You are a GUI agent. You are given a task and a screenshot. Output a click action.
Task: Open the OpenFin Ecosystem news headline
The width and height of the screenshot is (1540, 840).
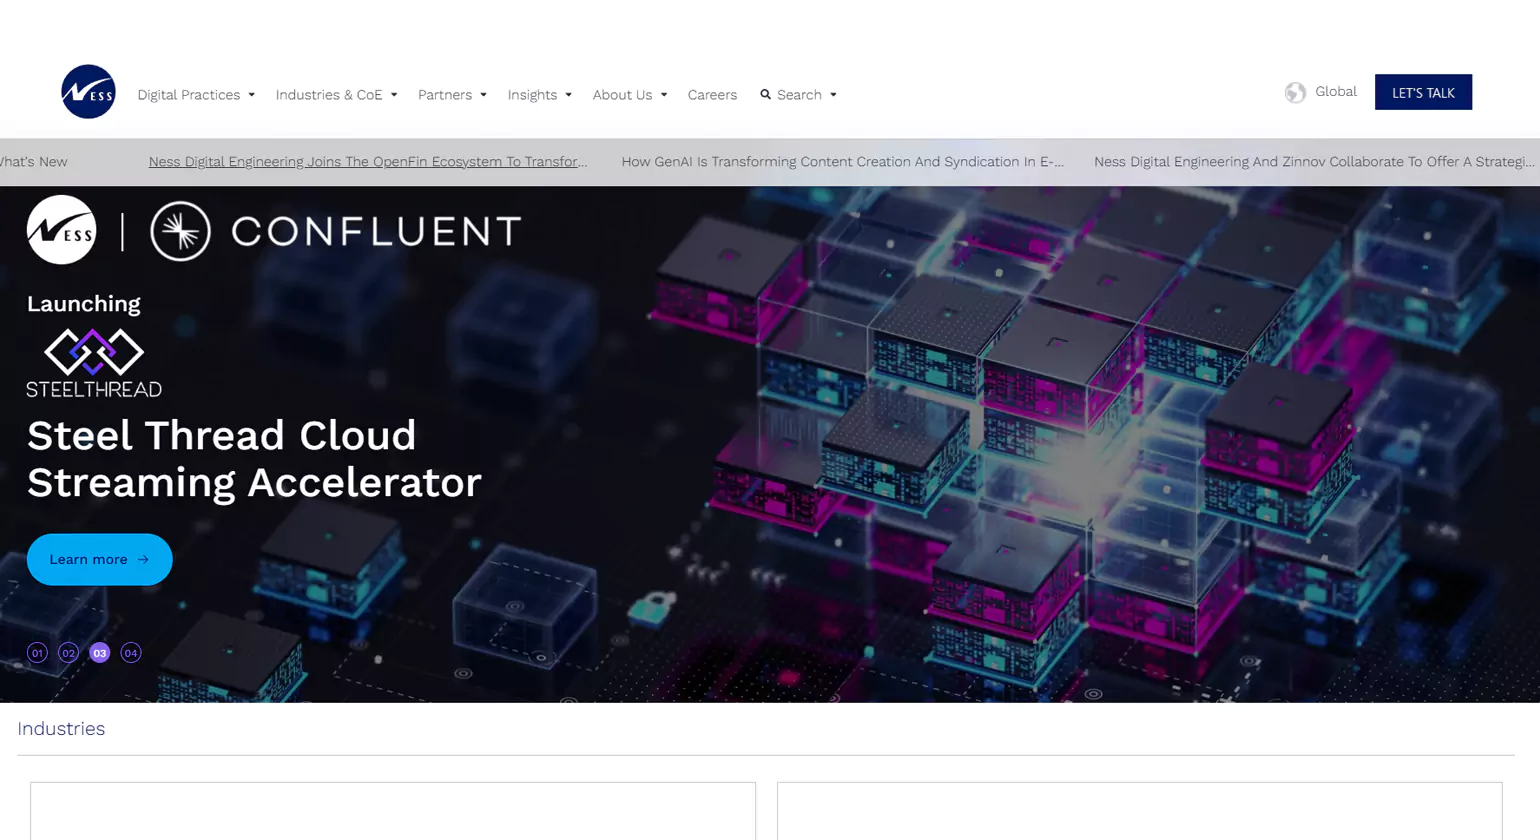[x=368, y=162]
